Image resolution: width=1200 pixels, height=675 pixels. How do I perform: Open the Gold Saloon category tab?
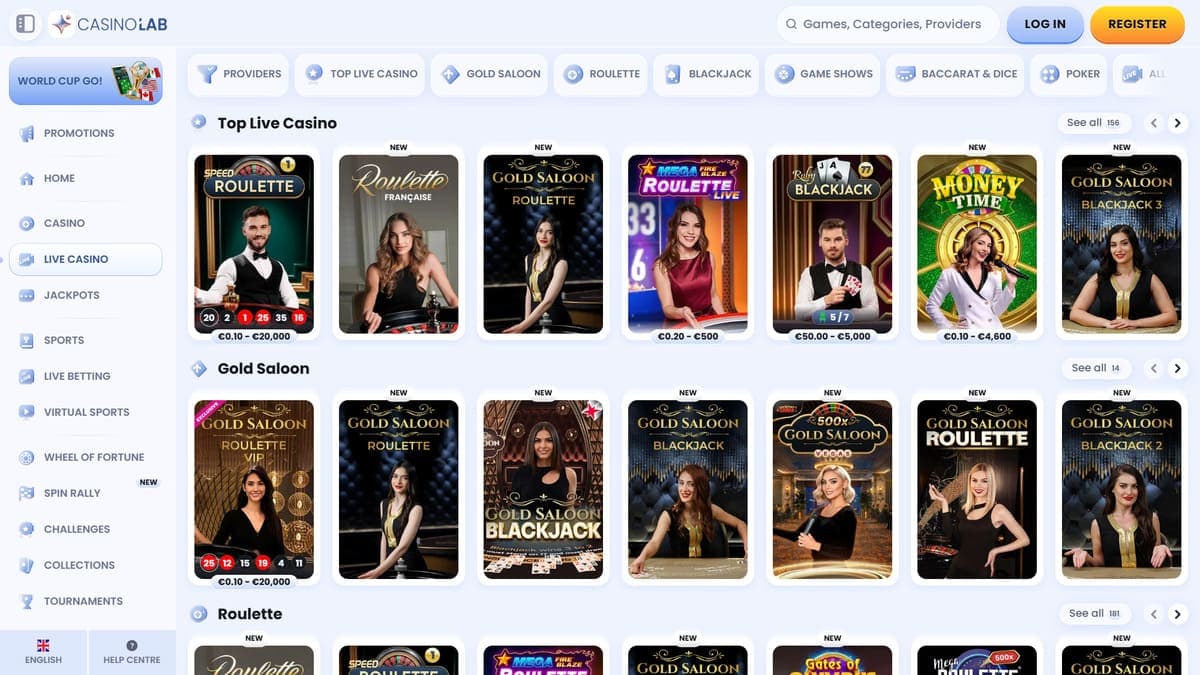489,74
